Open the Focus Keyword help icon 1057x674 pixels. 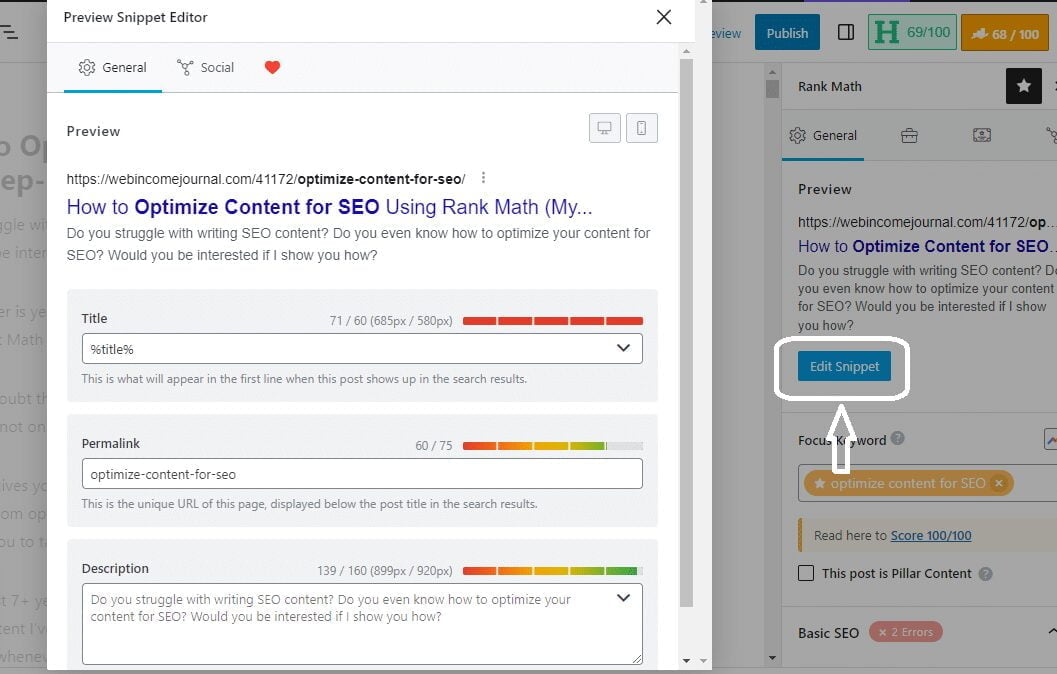click(x=897, y=438)
